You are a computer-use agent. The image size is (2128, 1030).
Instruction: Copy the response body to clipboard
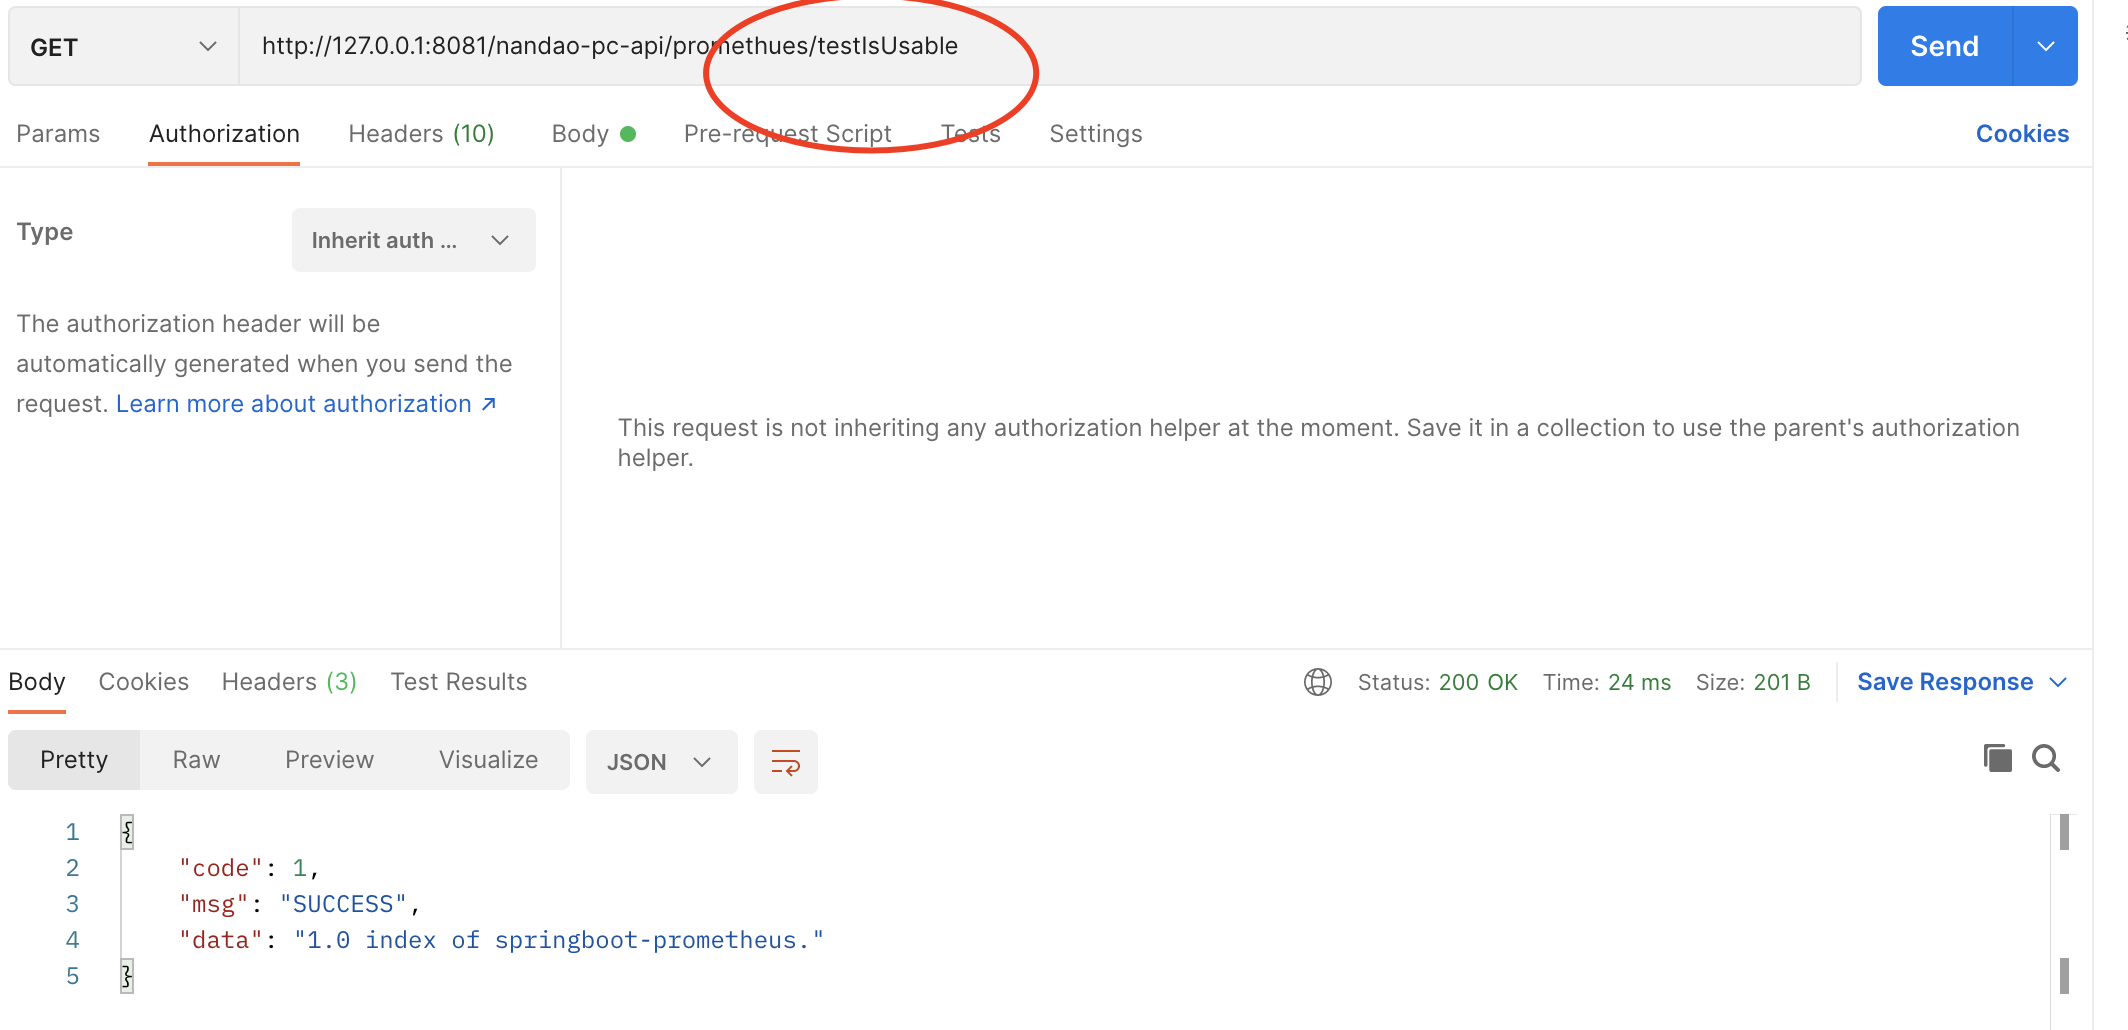coord(1997,758)
